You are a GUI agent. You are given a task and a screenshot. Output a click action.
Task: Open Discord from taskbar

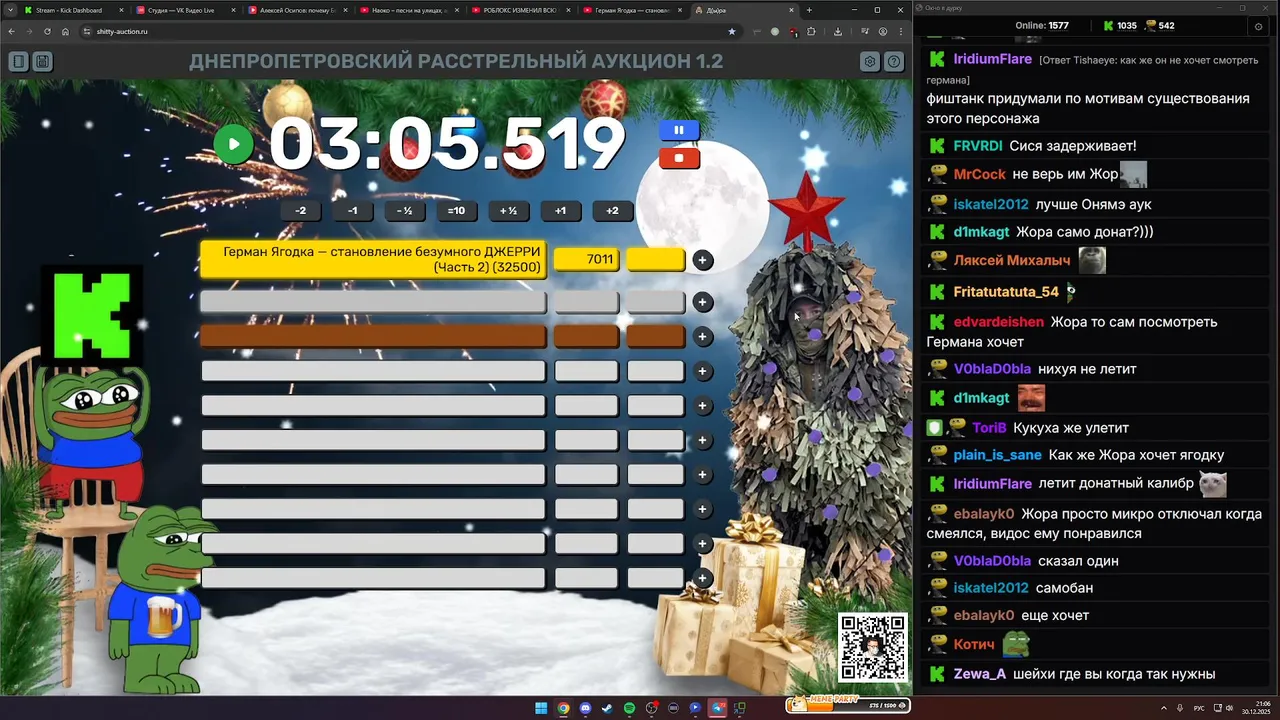[x=585, y=708]
